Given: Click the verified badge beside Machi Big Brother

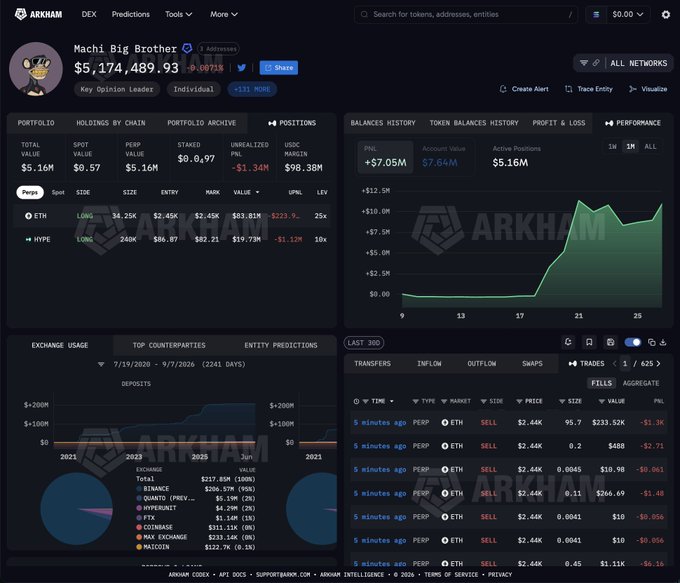Looking at the screenshot, I should point(187,48).
